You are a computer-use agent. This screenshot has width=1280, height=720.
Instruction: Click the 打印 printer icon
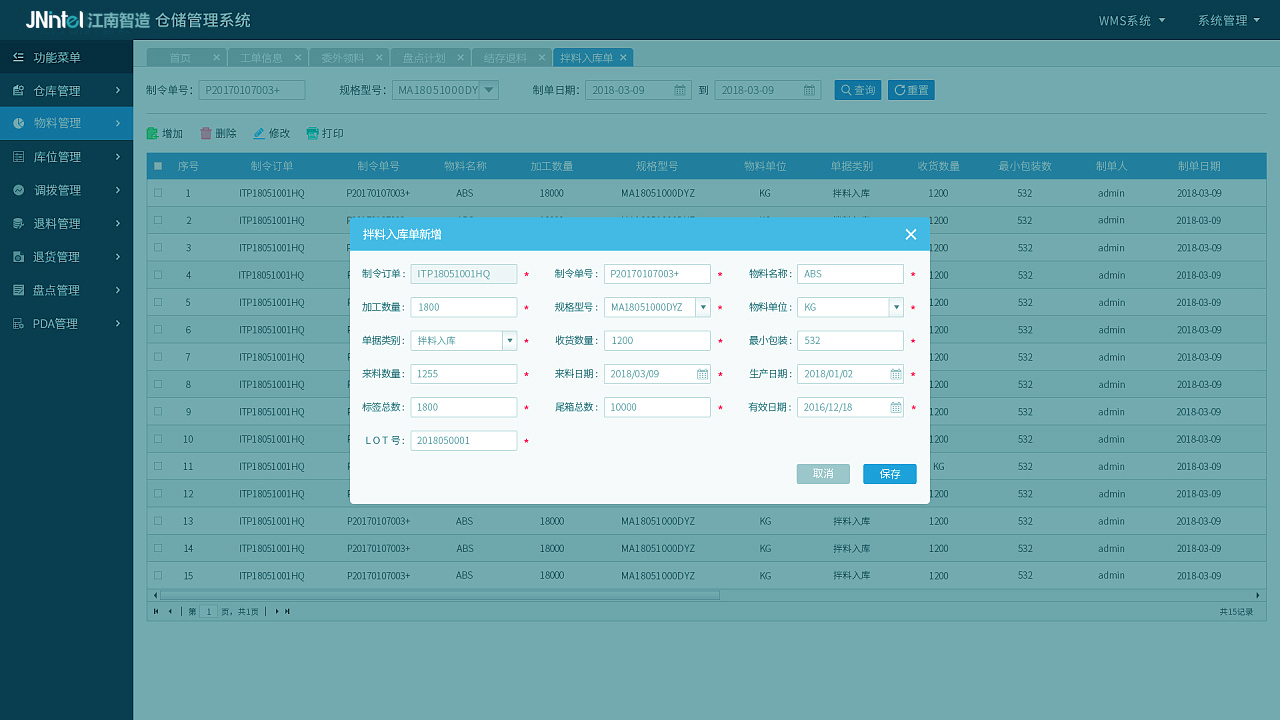pos(312,134)
